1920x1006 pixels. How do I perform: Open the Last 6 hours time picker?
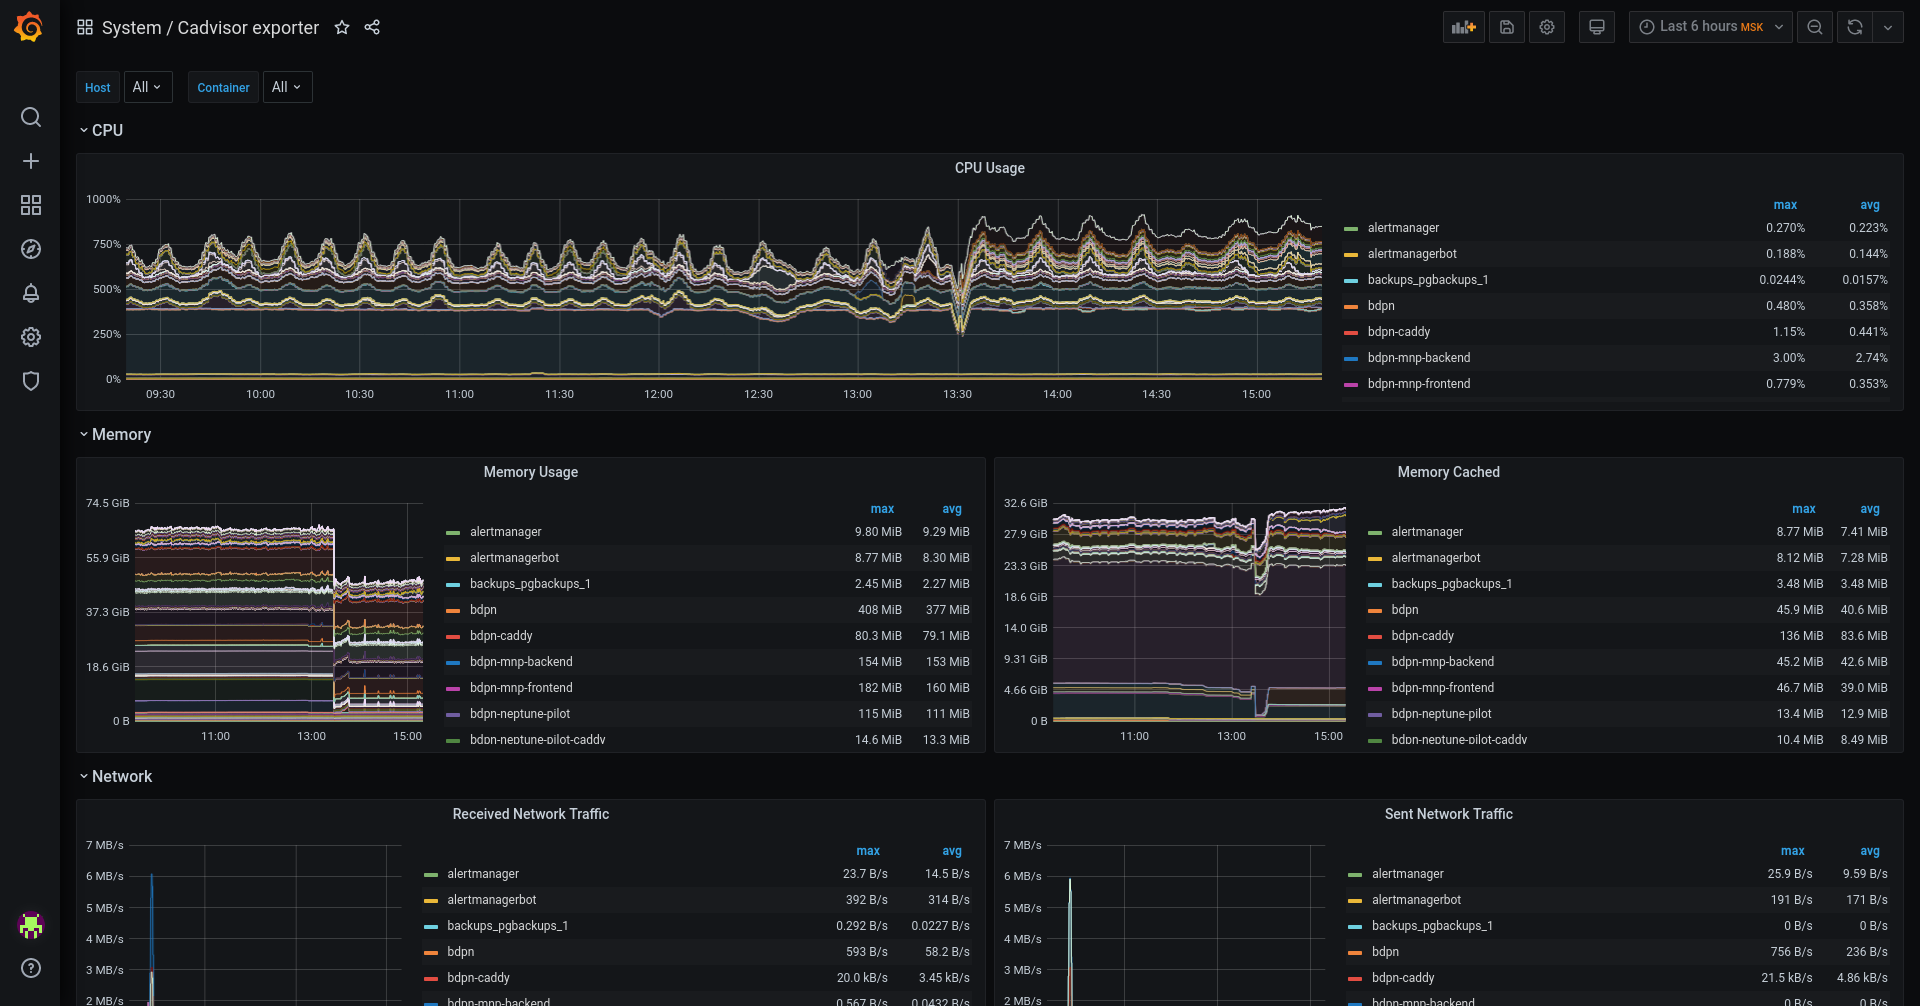click(1710, 27)
